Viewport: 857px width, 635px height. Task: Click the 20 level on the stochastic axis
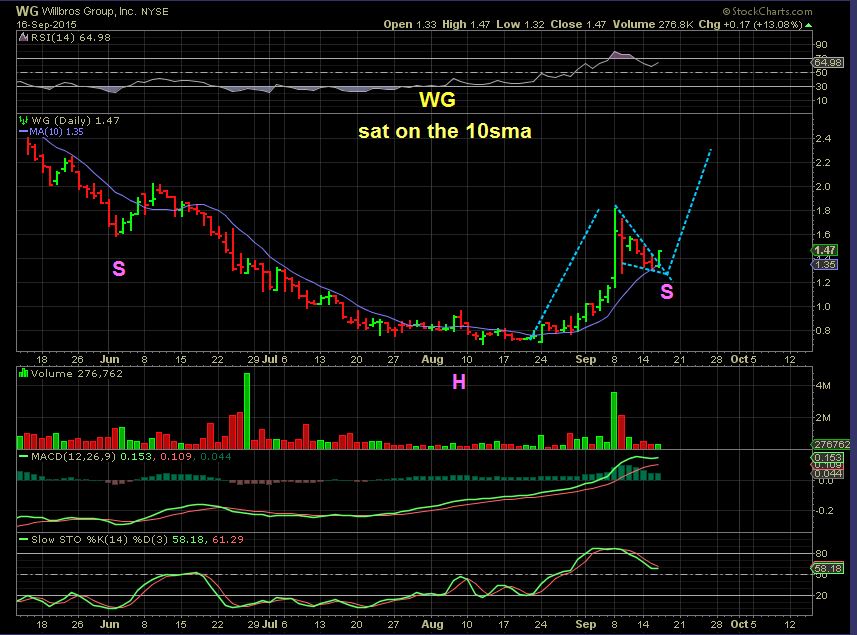tap(821, 596)
